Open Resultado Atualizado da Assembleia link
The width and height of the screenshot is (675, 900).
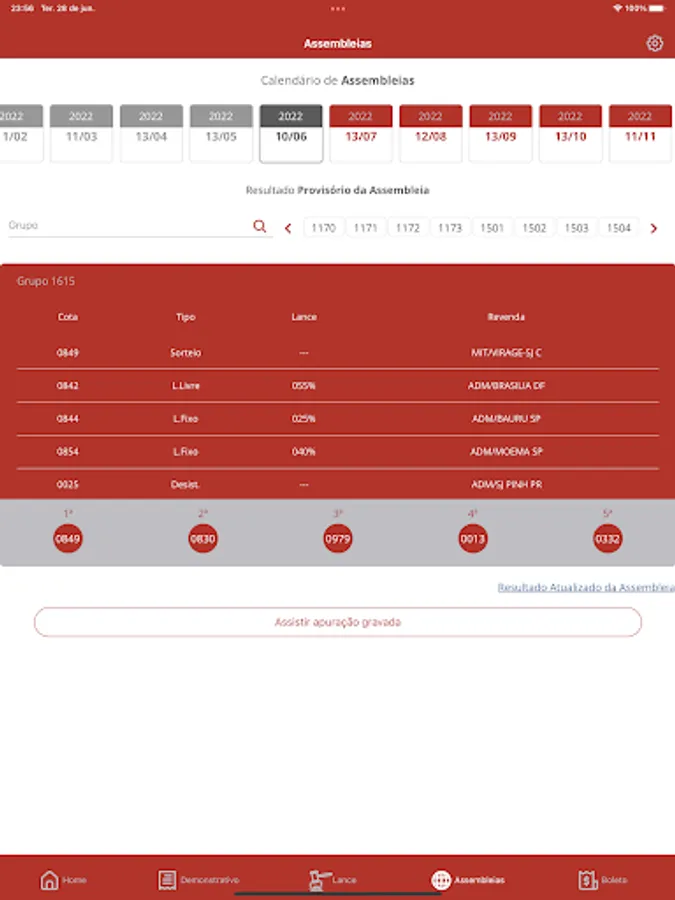[x=586, y=587]
